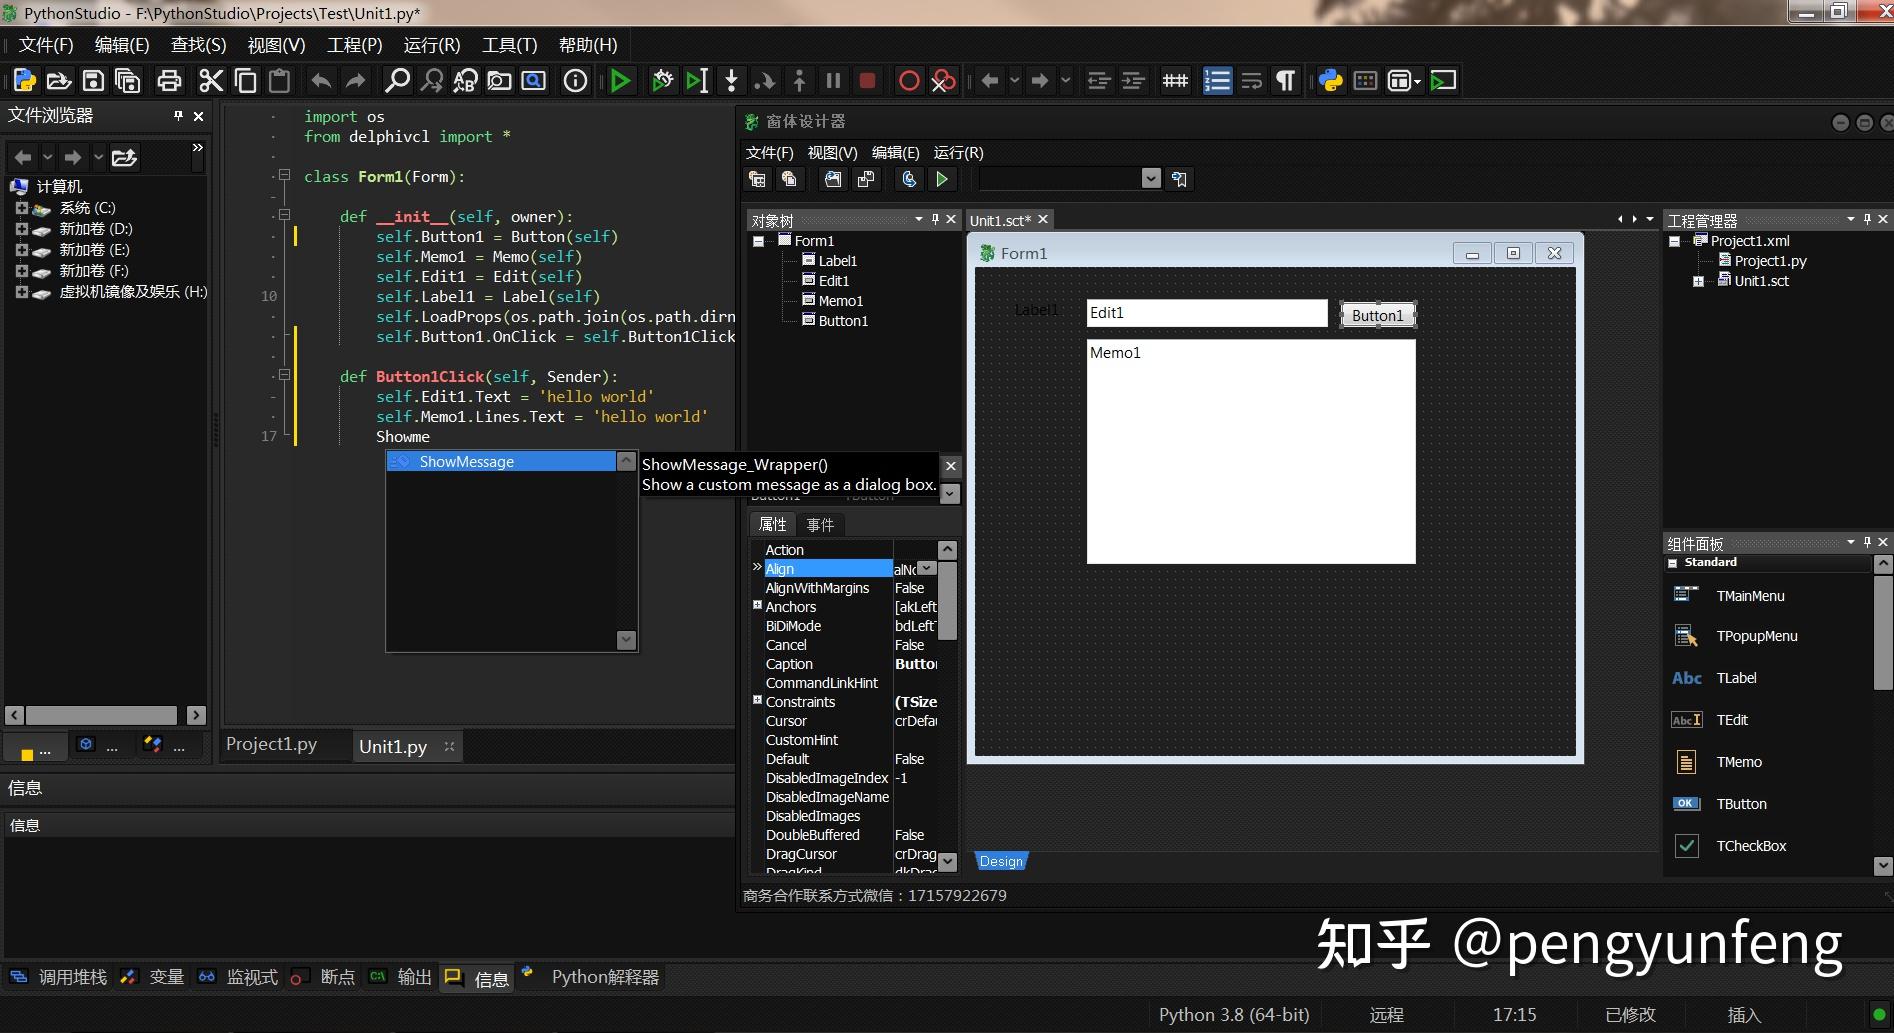Click the Python interpreter icon in the toolbar

tap(1330, 80)
